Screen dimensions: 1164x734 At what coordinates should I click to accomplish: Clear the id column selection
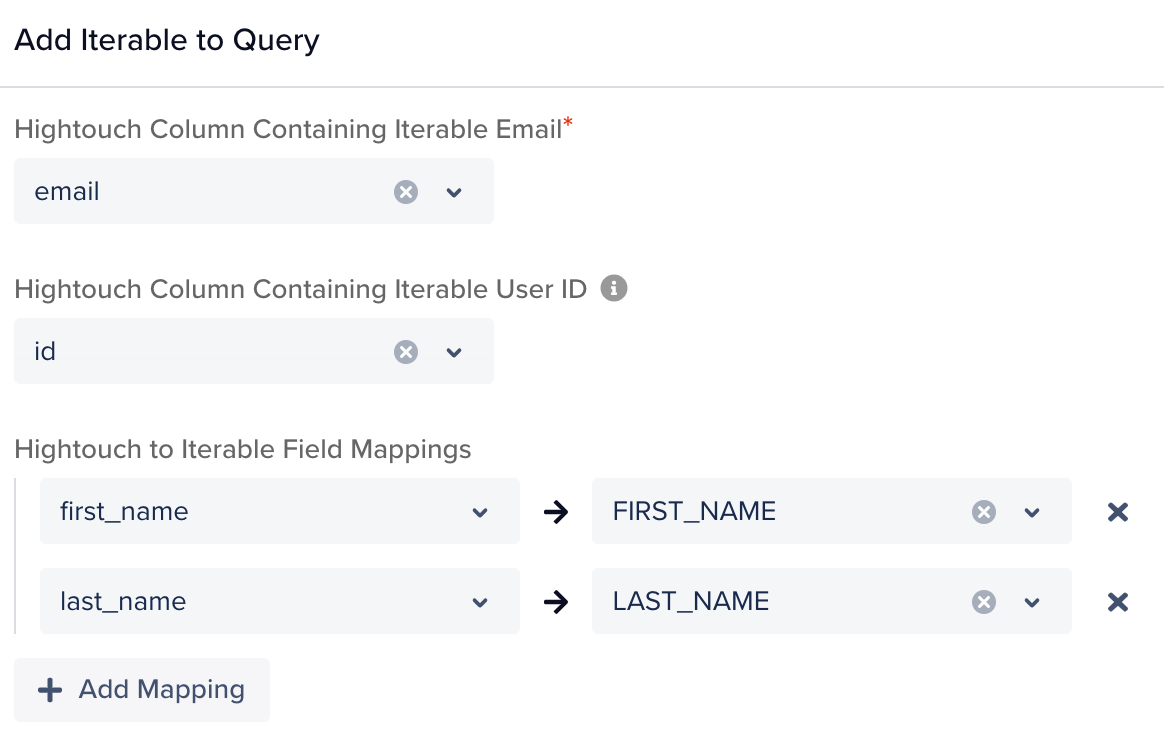tap(405, 352)
